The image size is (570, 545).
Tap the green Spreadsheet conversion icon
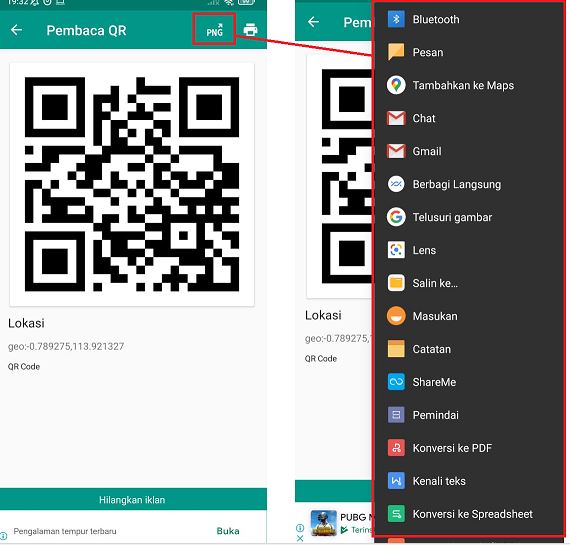(396, 514)
